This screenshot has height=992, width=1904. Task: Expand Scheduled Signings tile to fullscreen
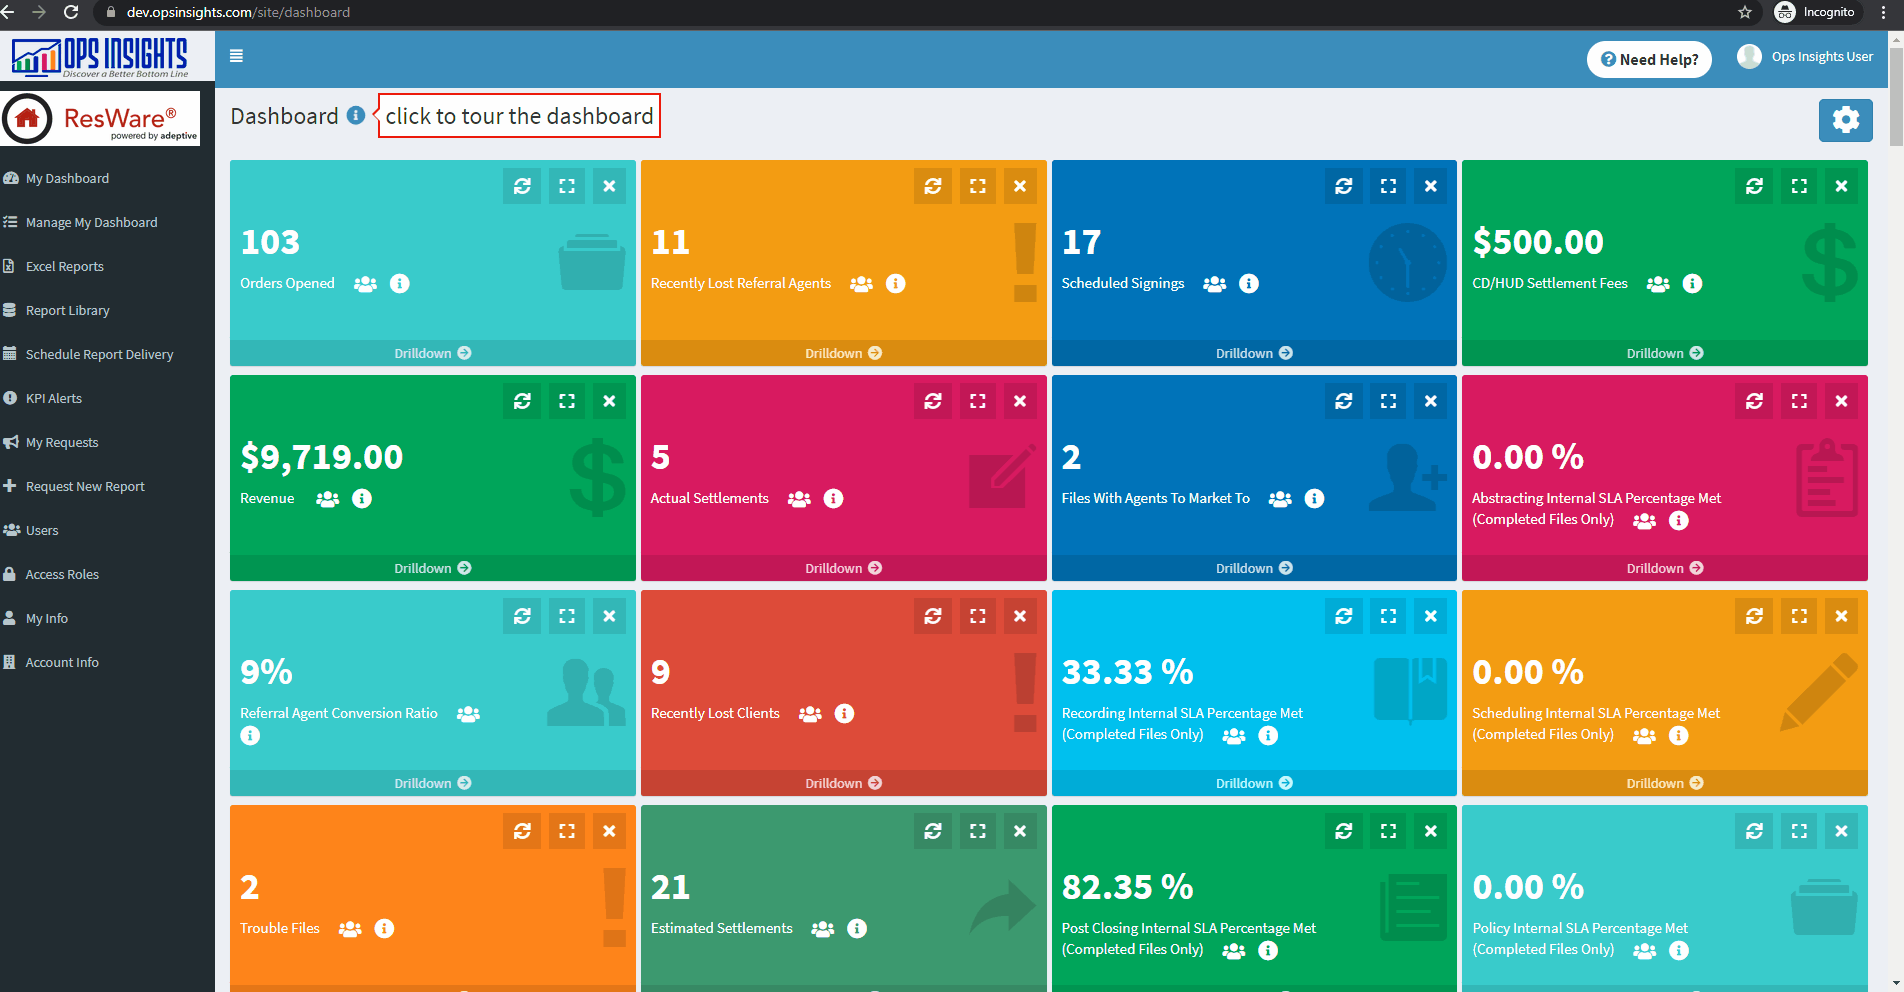tap(1388, 186)
